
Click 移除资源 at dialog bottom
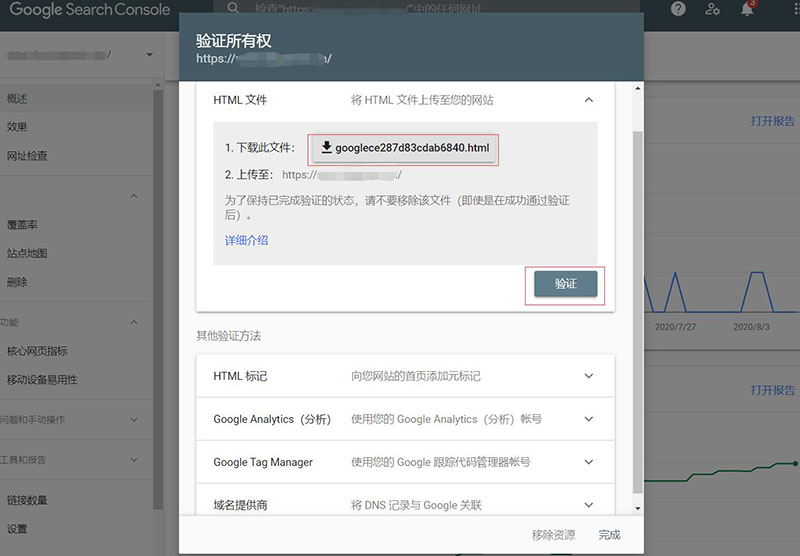coord(553,535)
